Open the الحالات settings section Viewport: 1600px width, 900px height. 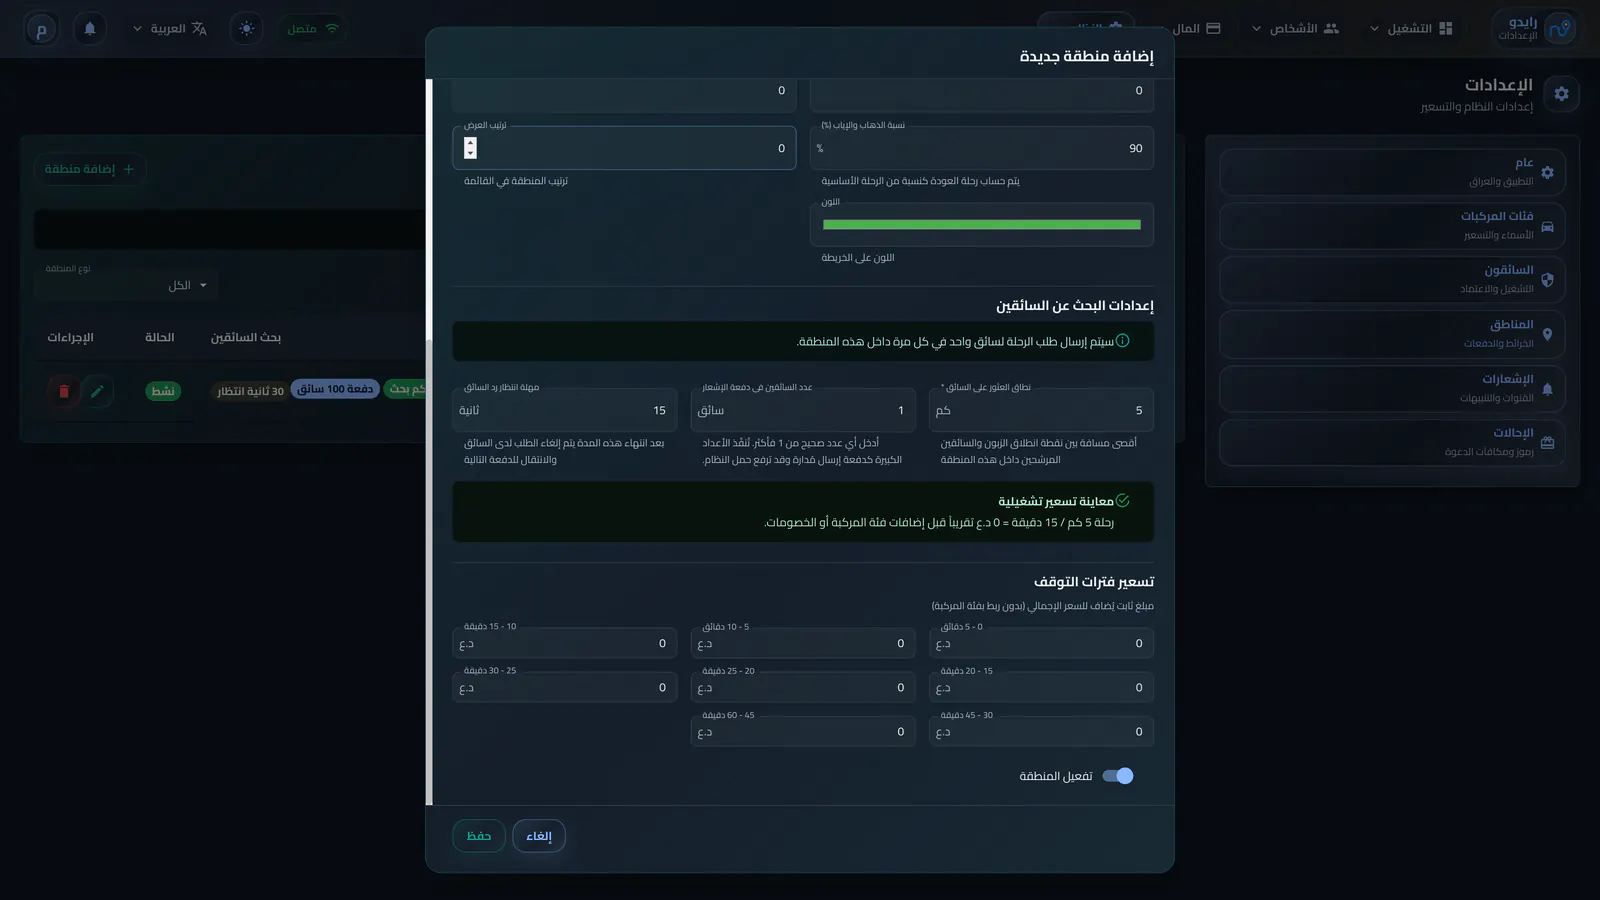(x=1392, y=443)
